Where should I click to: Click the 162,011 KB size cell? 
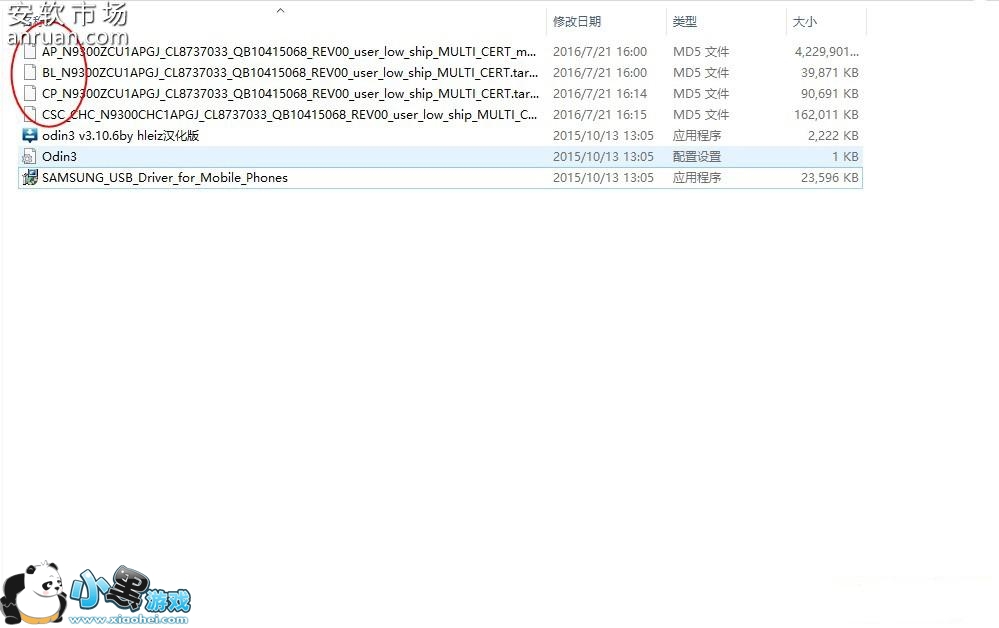826,115
